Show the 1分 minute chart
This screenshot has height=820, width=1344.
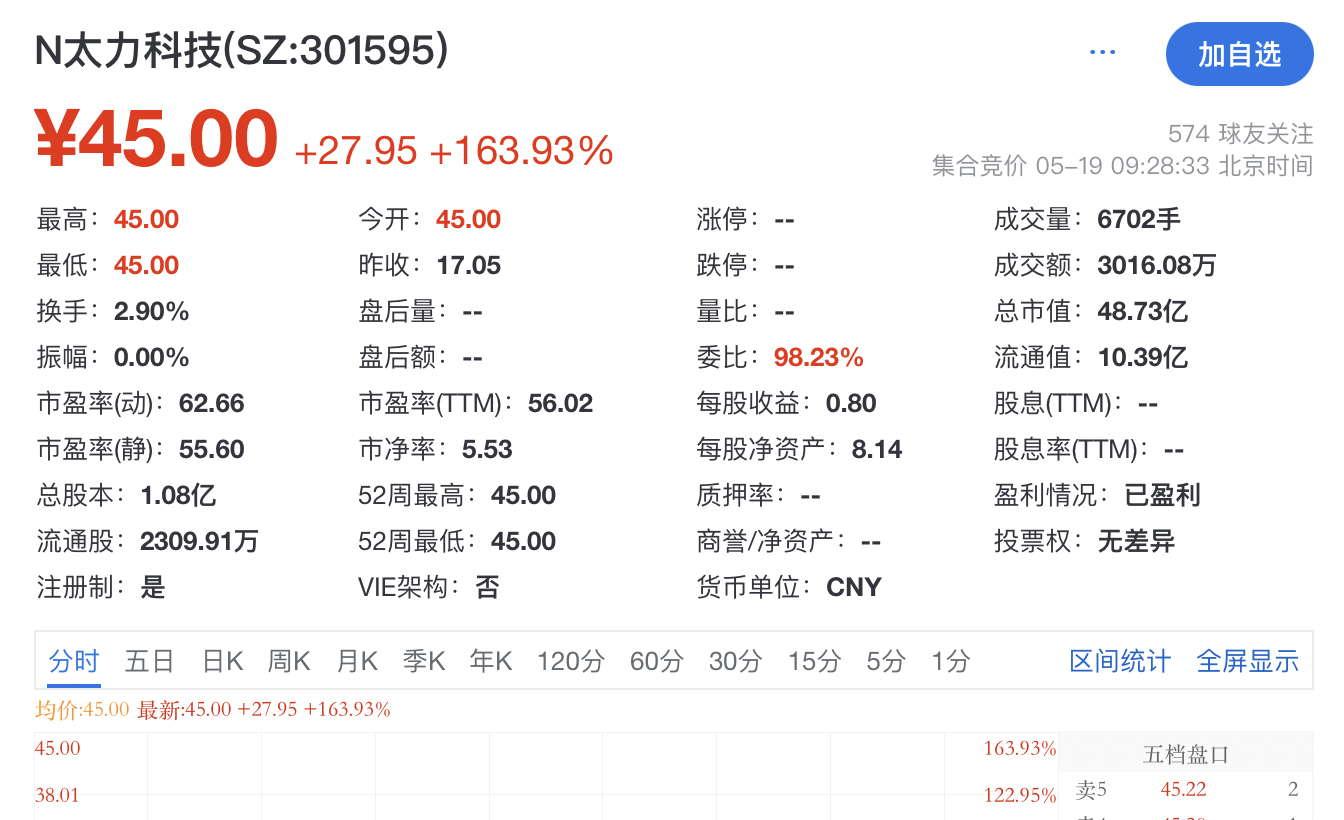tap(950, 661)
